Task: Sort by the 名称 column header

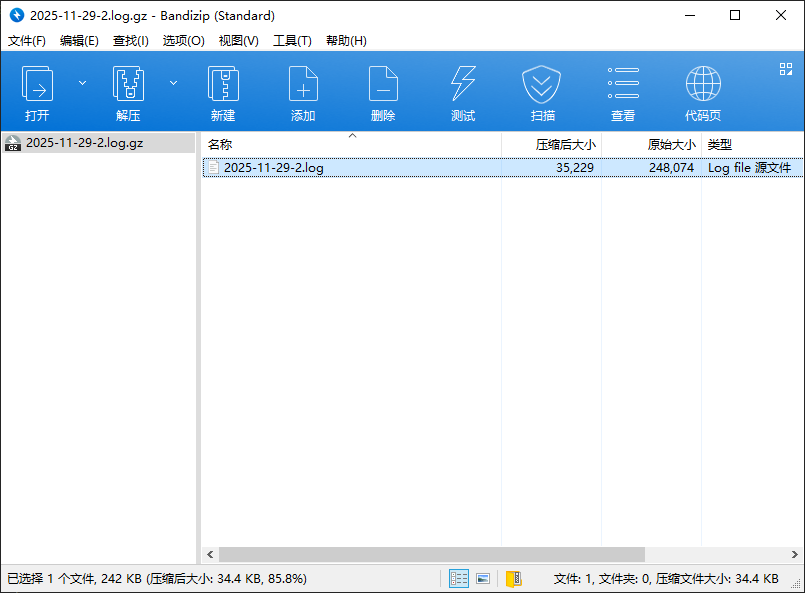Action: click(x=351, y=145)
